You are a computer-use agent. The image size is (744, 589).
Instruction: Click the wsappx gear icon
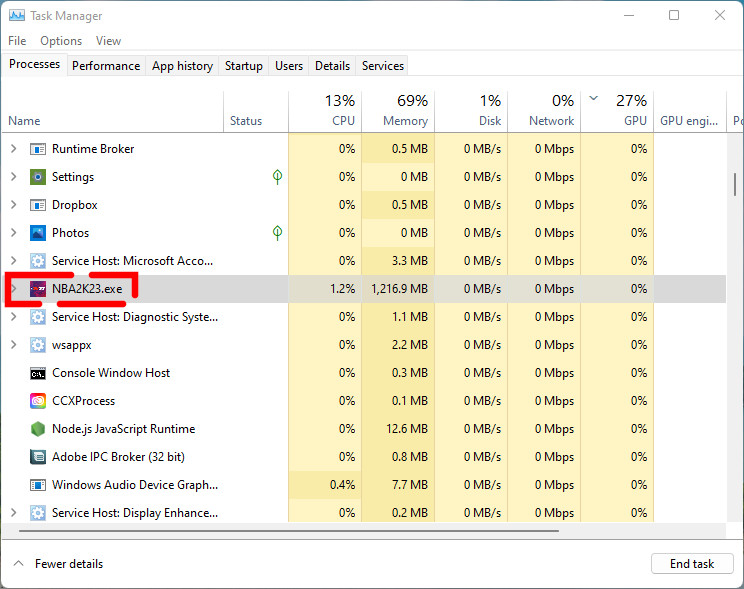click(x=38, y=345)
